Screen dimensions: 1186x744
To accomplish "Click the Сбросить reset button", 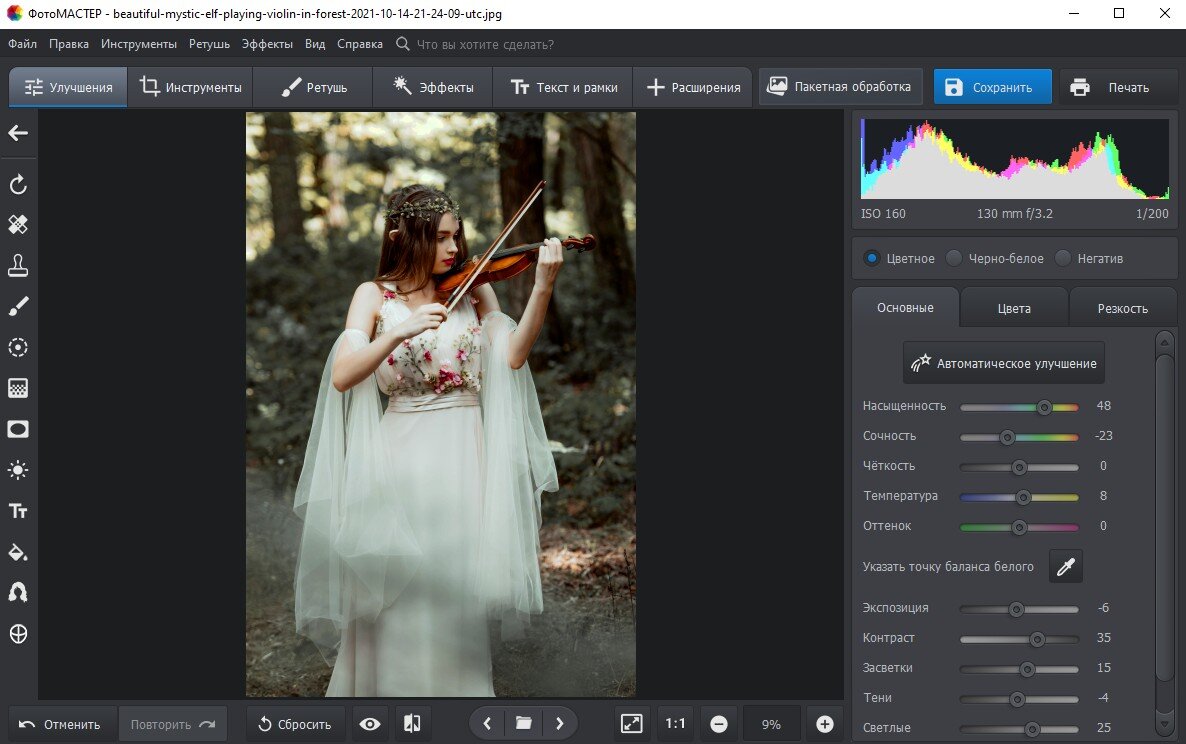I will click(x=295, y=724).
